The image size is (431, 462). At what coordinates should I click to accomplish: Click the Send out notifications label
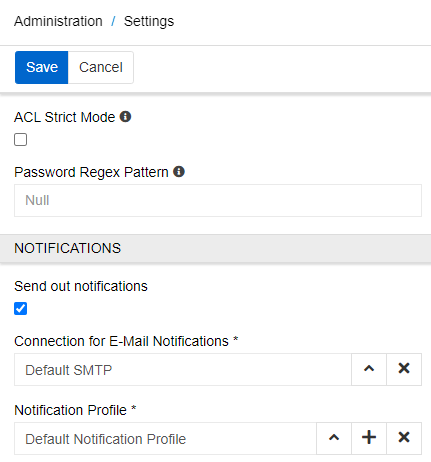[x=81, y=286]
